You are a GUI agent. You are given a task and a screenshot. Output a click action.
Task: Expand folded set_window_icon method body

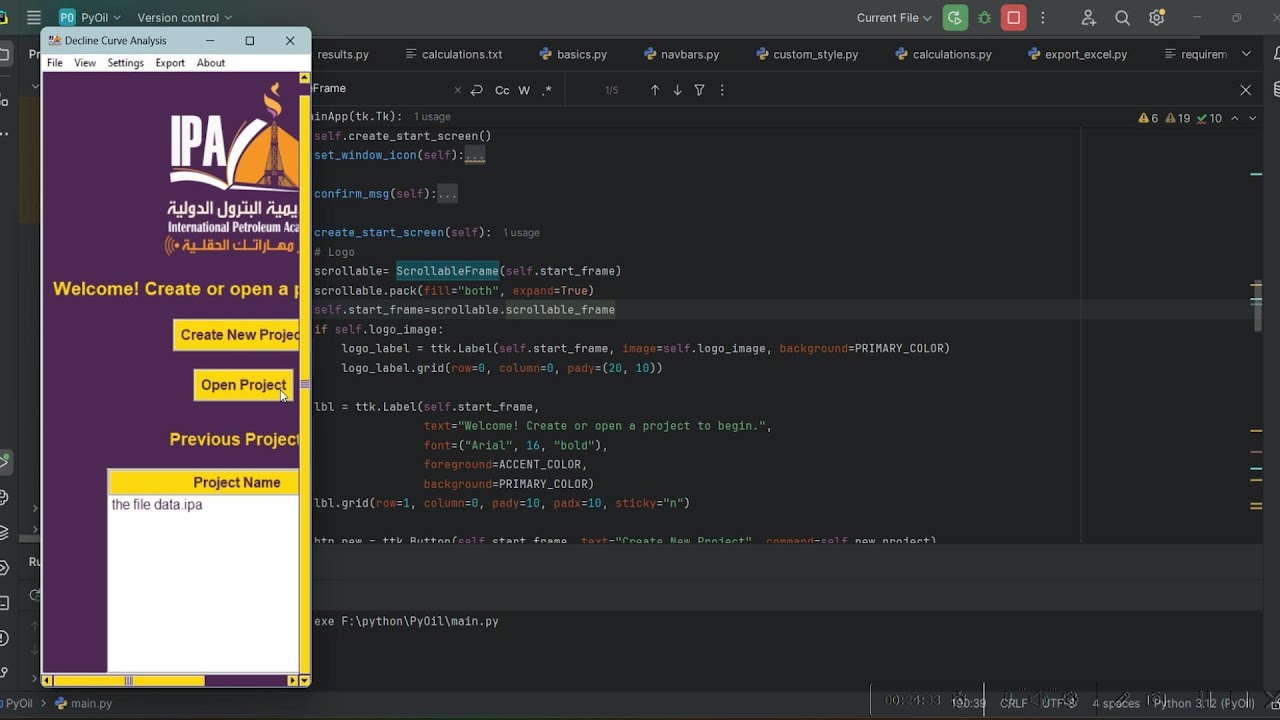(474, 155)
